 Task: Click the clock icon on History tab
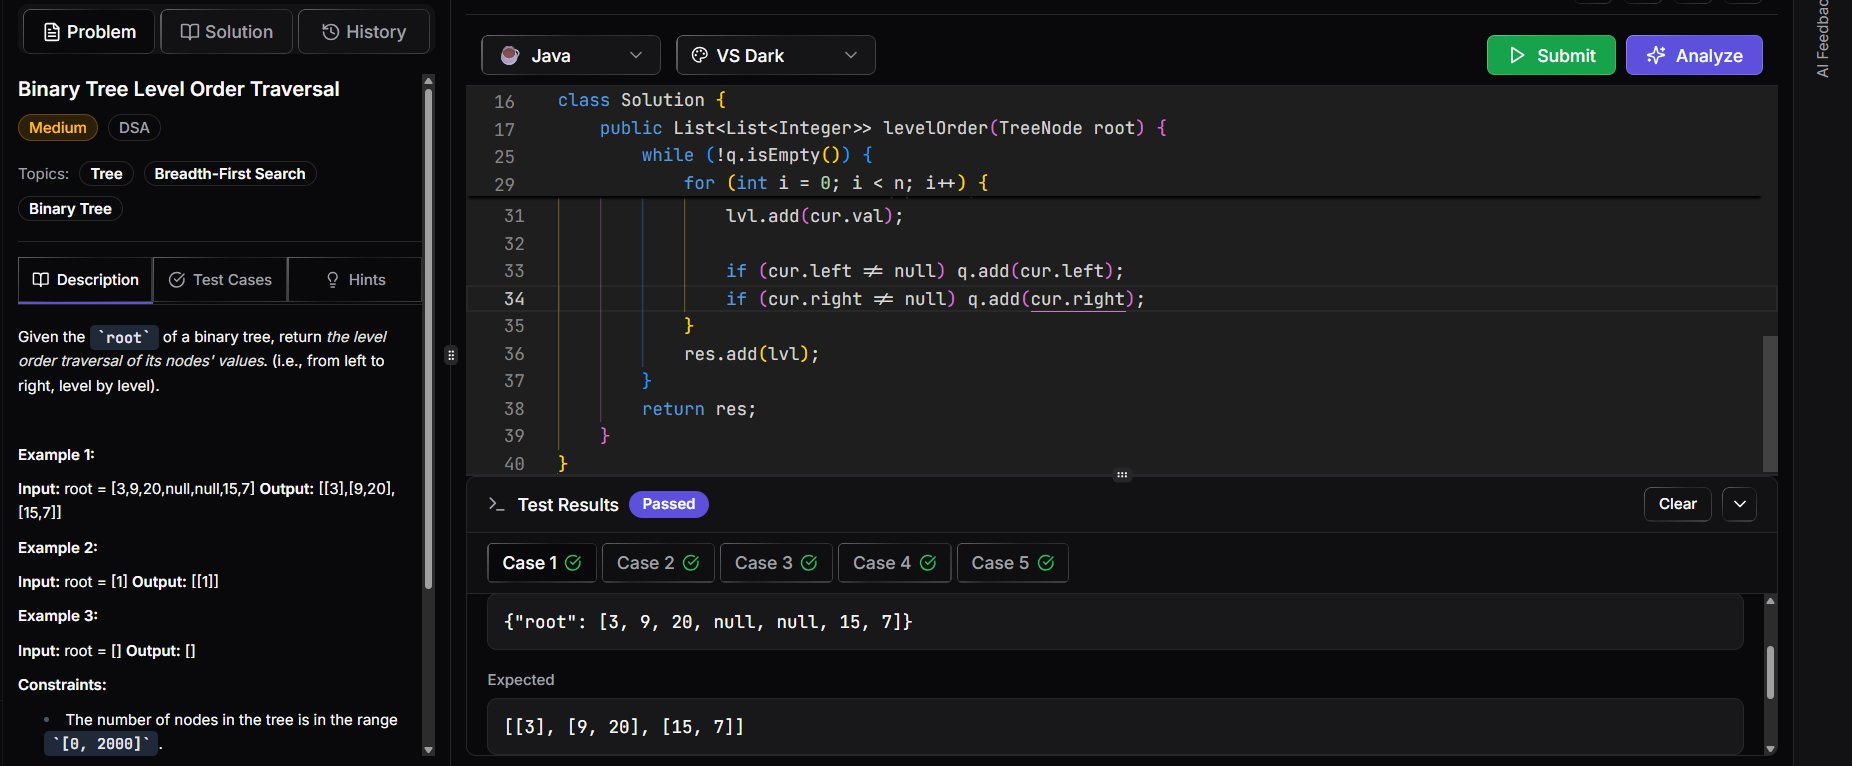[330, 32]
